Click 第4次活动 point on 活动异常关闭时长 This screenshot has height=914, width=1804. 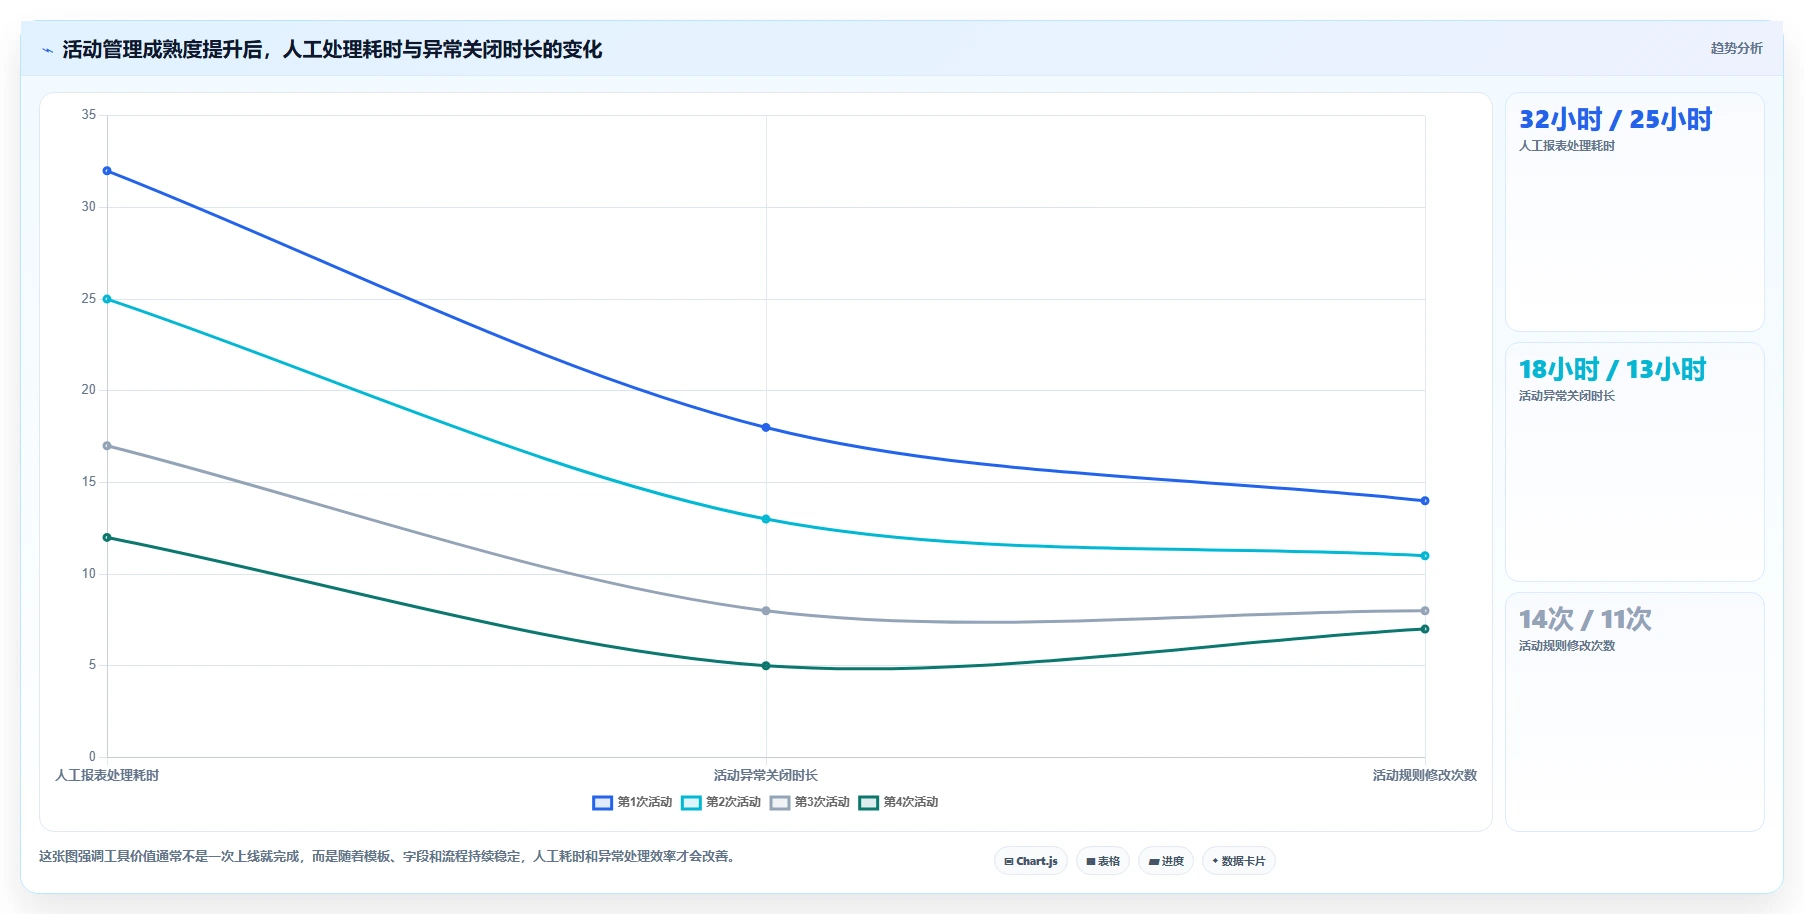766,666
